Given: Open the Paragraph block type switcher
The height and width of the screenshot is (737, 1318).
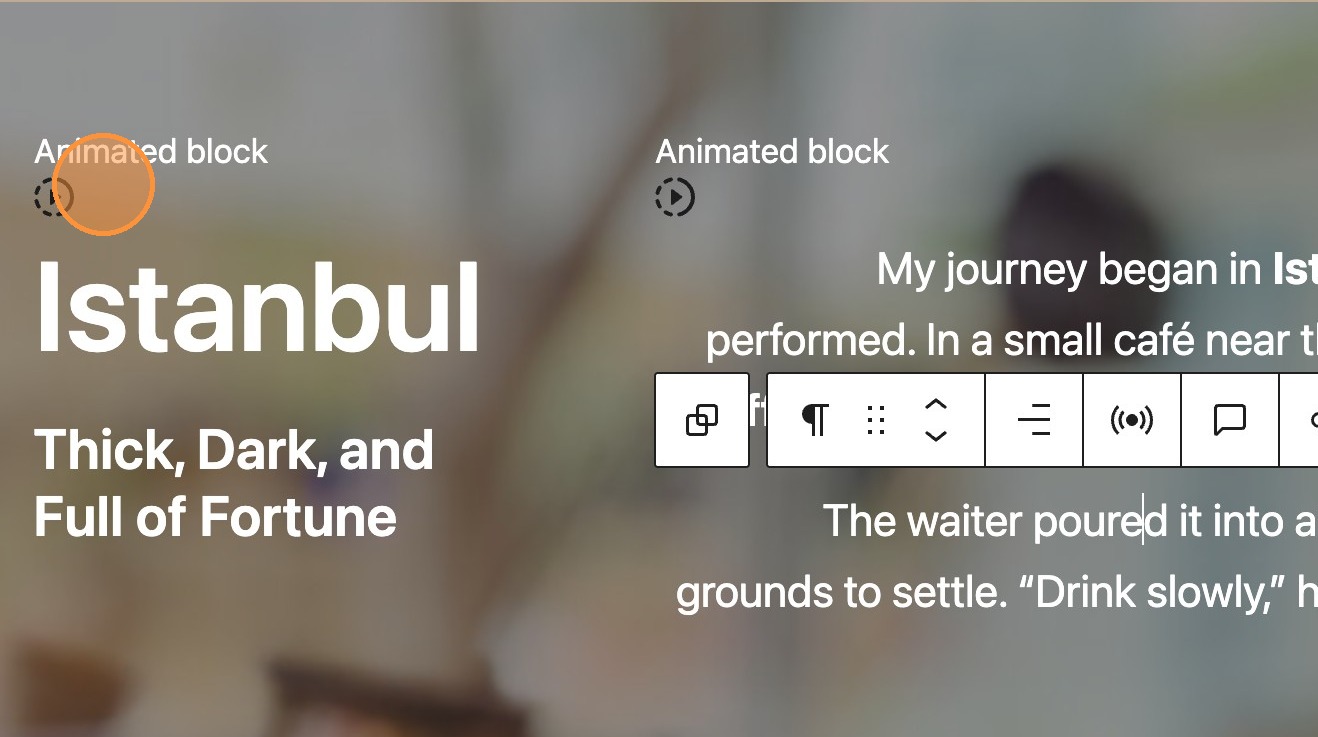Looking at the screenshot, I should 815,421.
